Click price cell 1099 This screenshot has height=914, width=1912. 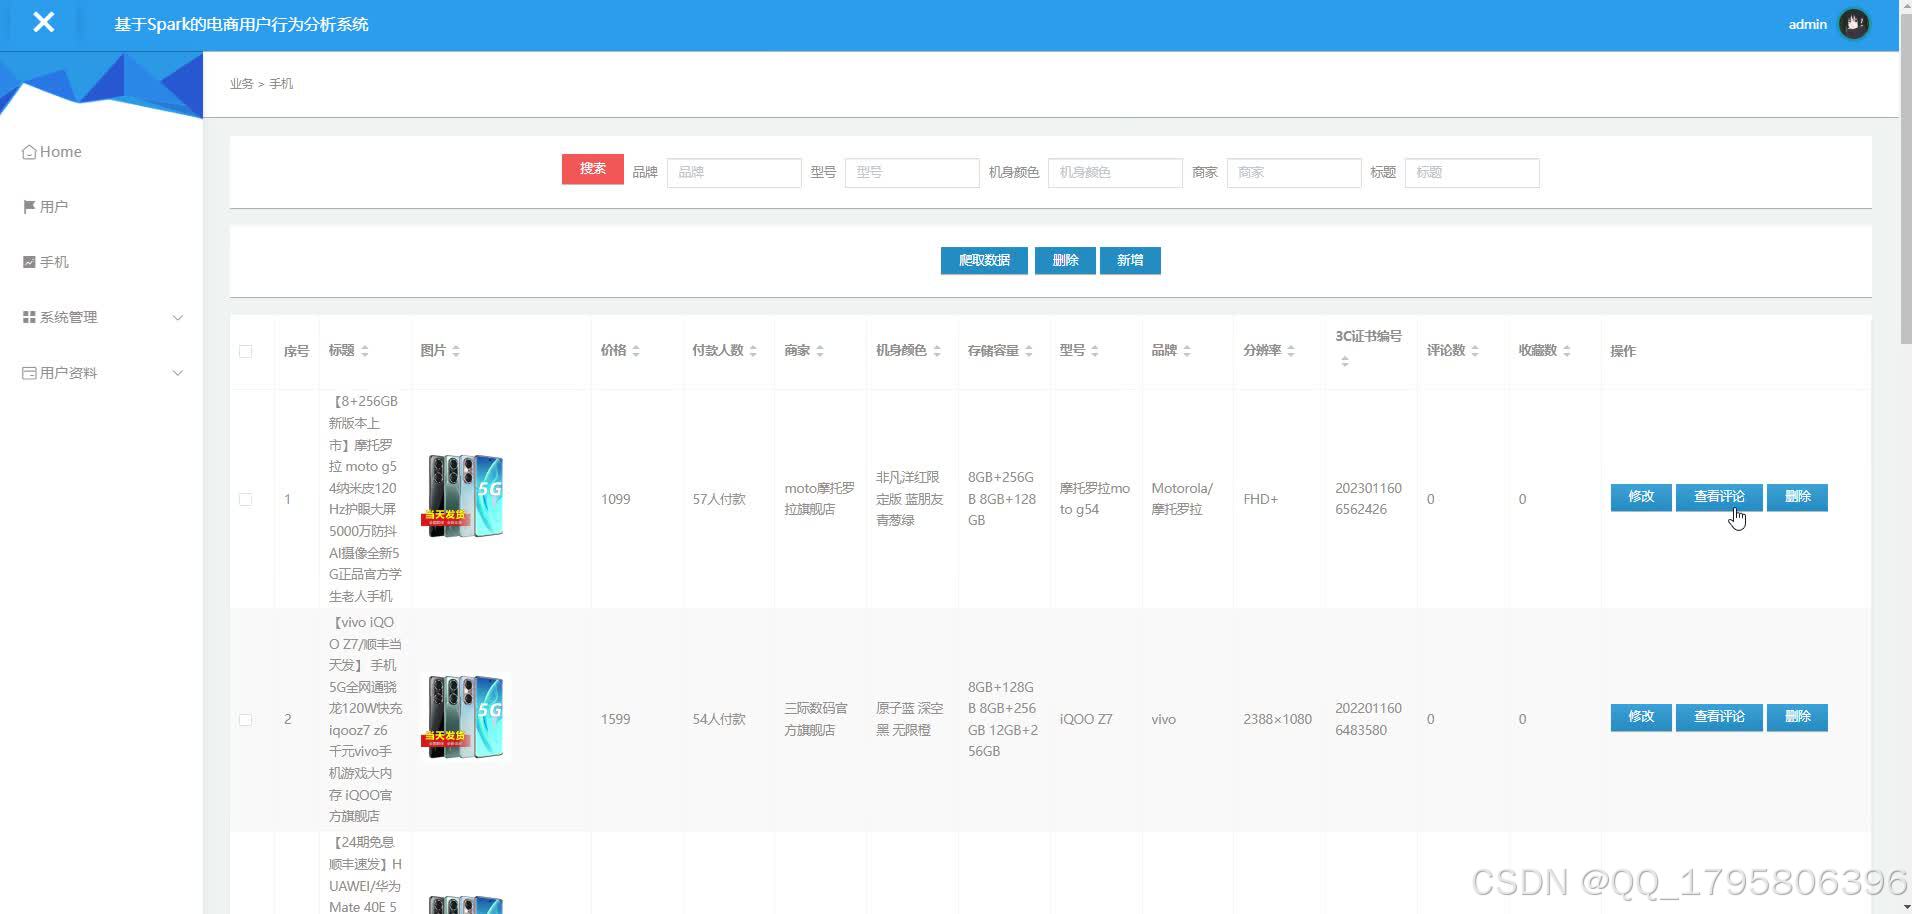pyautogui.click(x=616, y=499)
